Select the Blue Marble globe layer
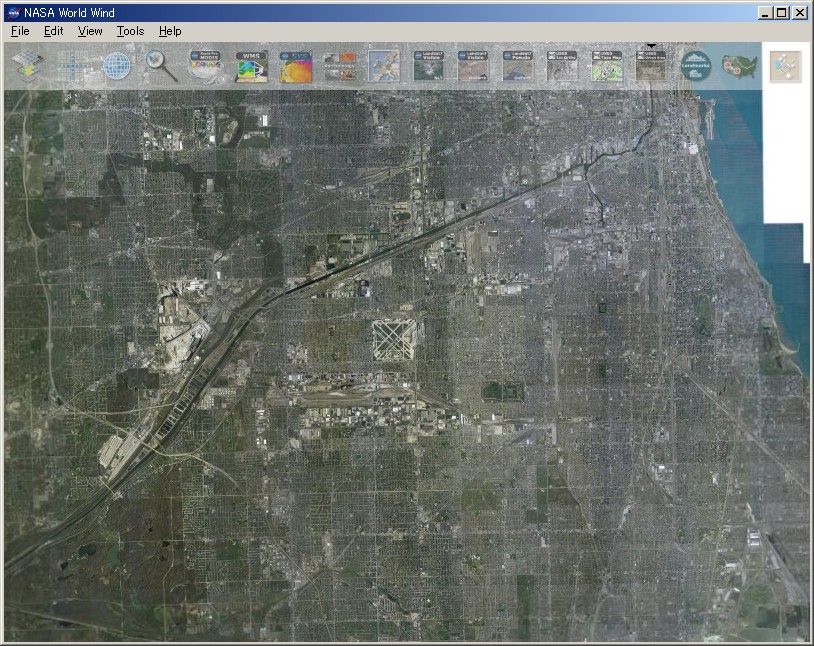Viewport: 814px width, 646px height. point(115,65)
